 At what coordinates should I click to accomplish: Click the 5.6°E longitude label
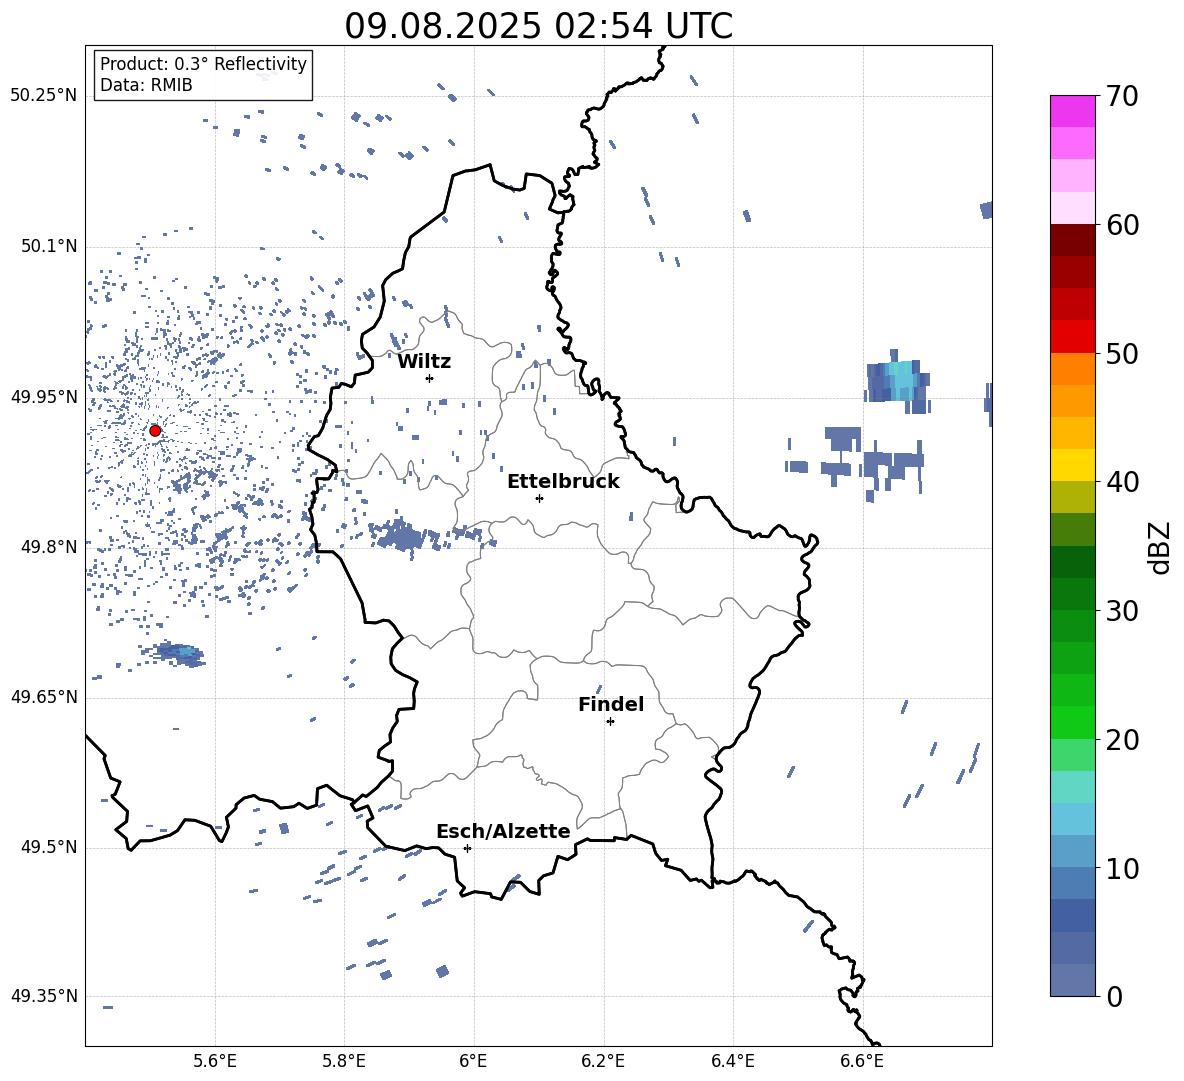tap(214, 1061)
